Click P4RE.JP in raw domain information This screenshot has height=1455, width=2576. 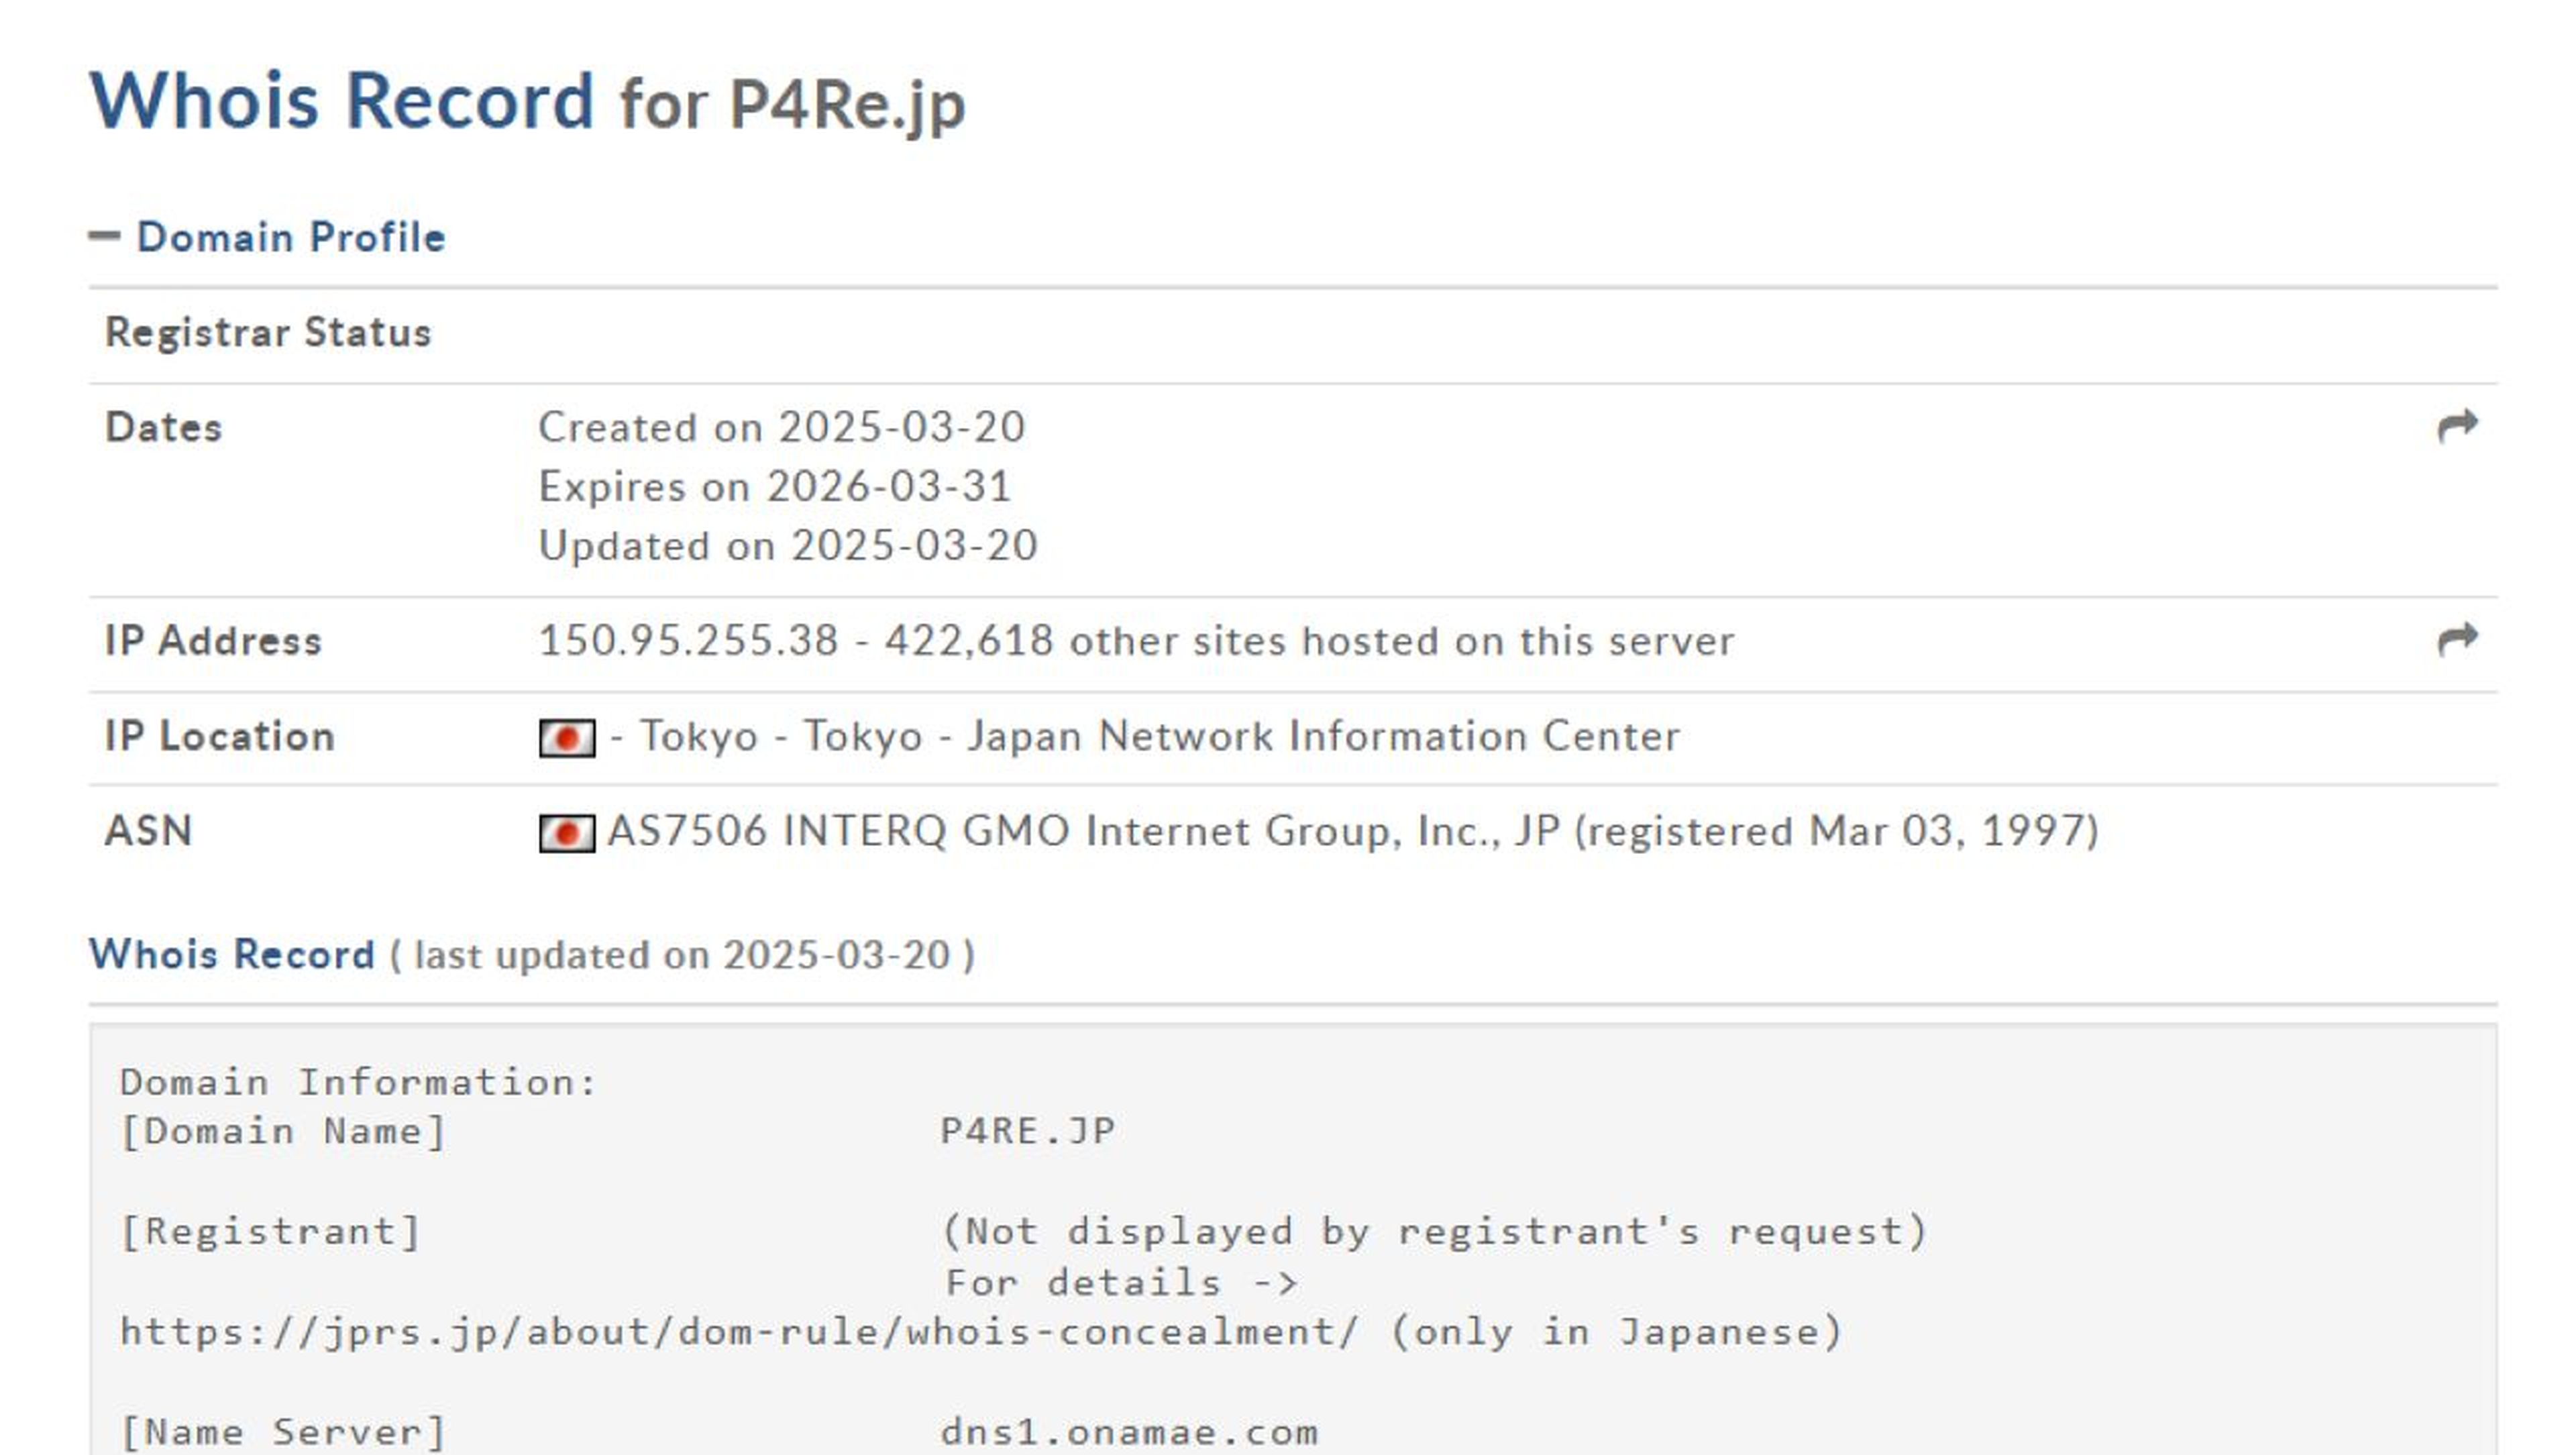pyautogui.click(x=1027, y=1131)
